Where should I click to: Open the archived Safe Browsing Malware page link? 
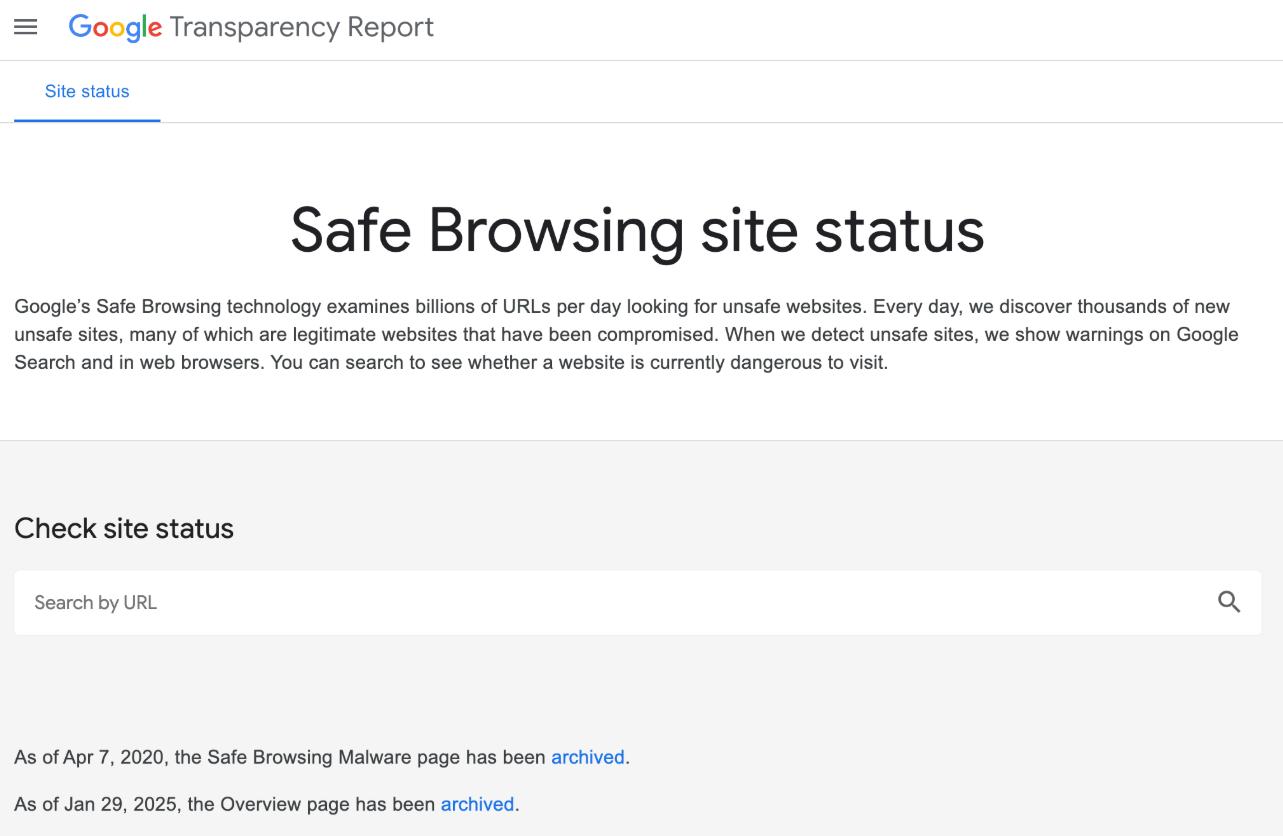pyautogui.click(x=586, y=757)
